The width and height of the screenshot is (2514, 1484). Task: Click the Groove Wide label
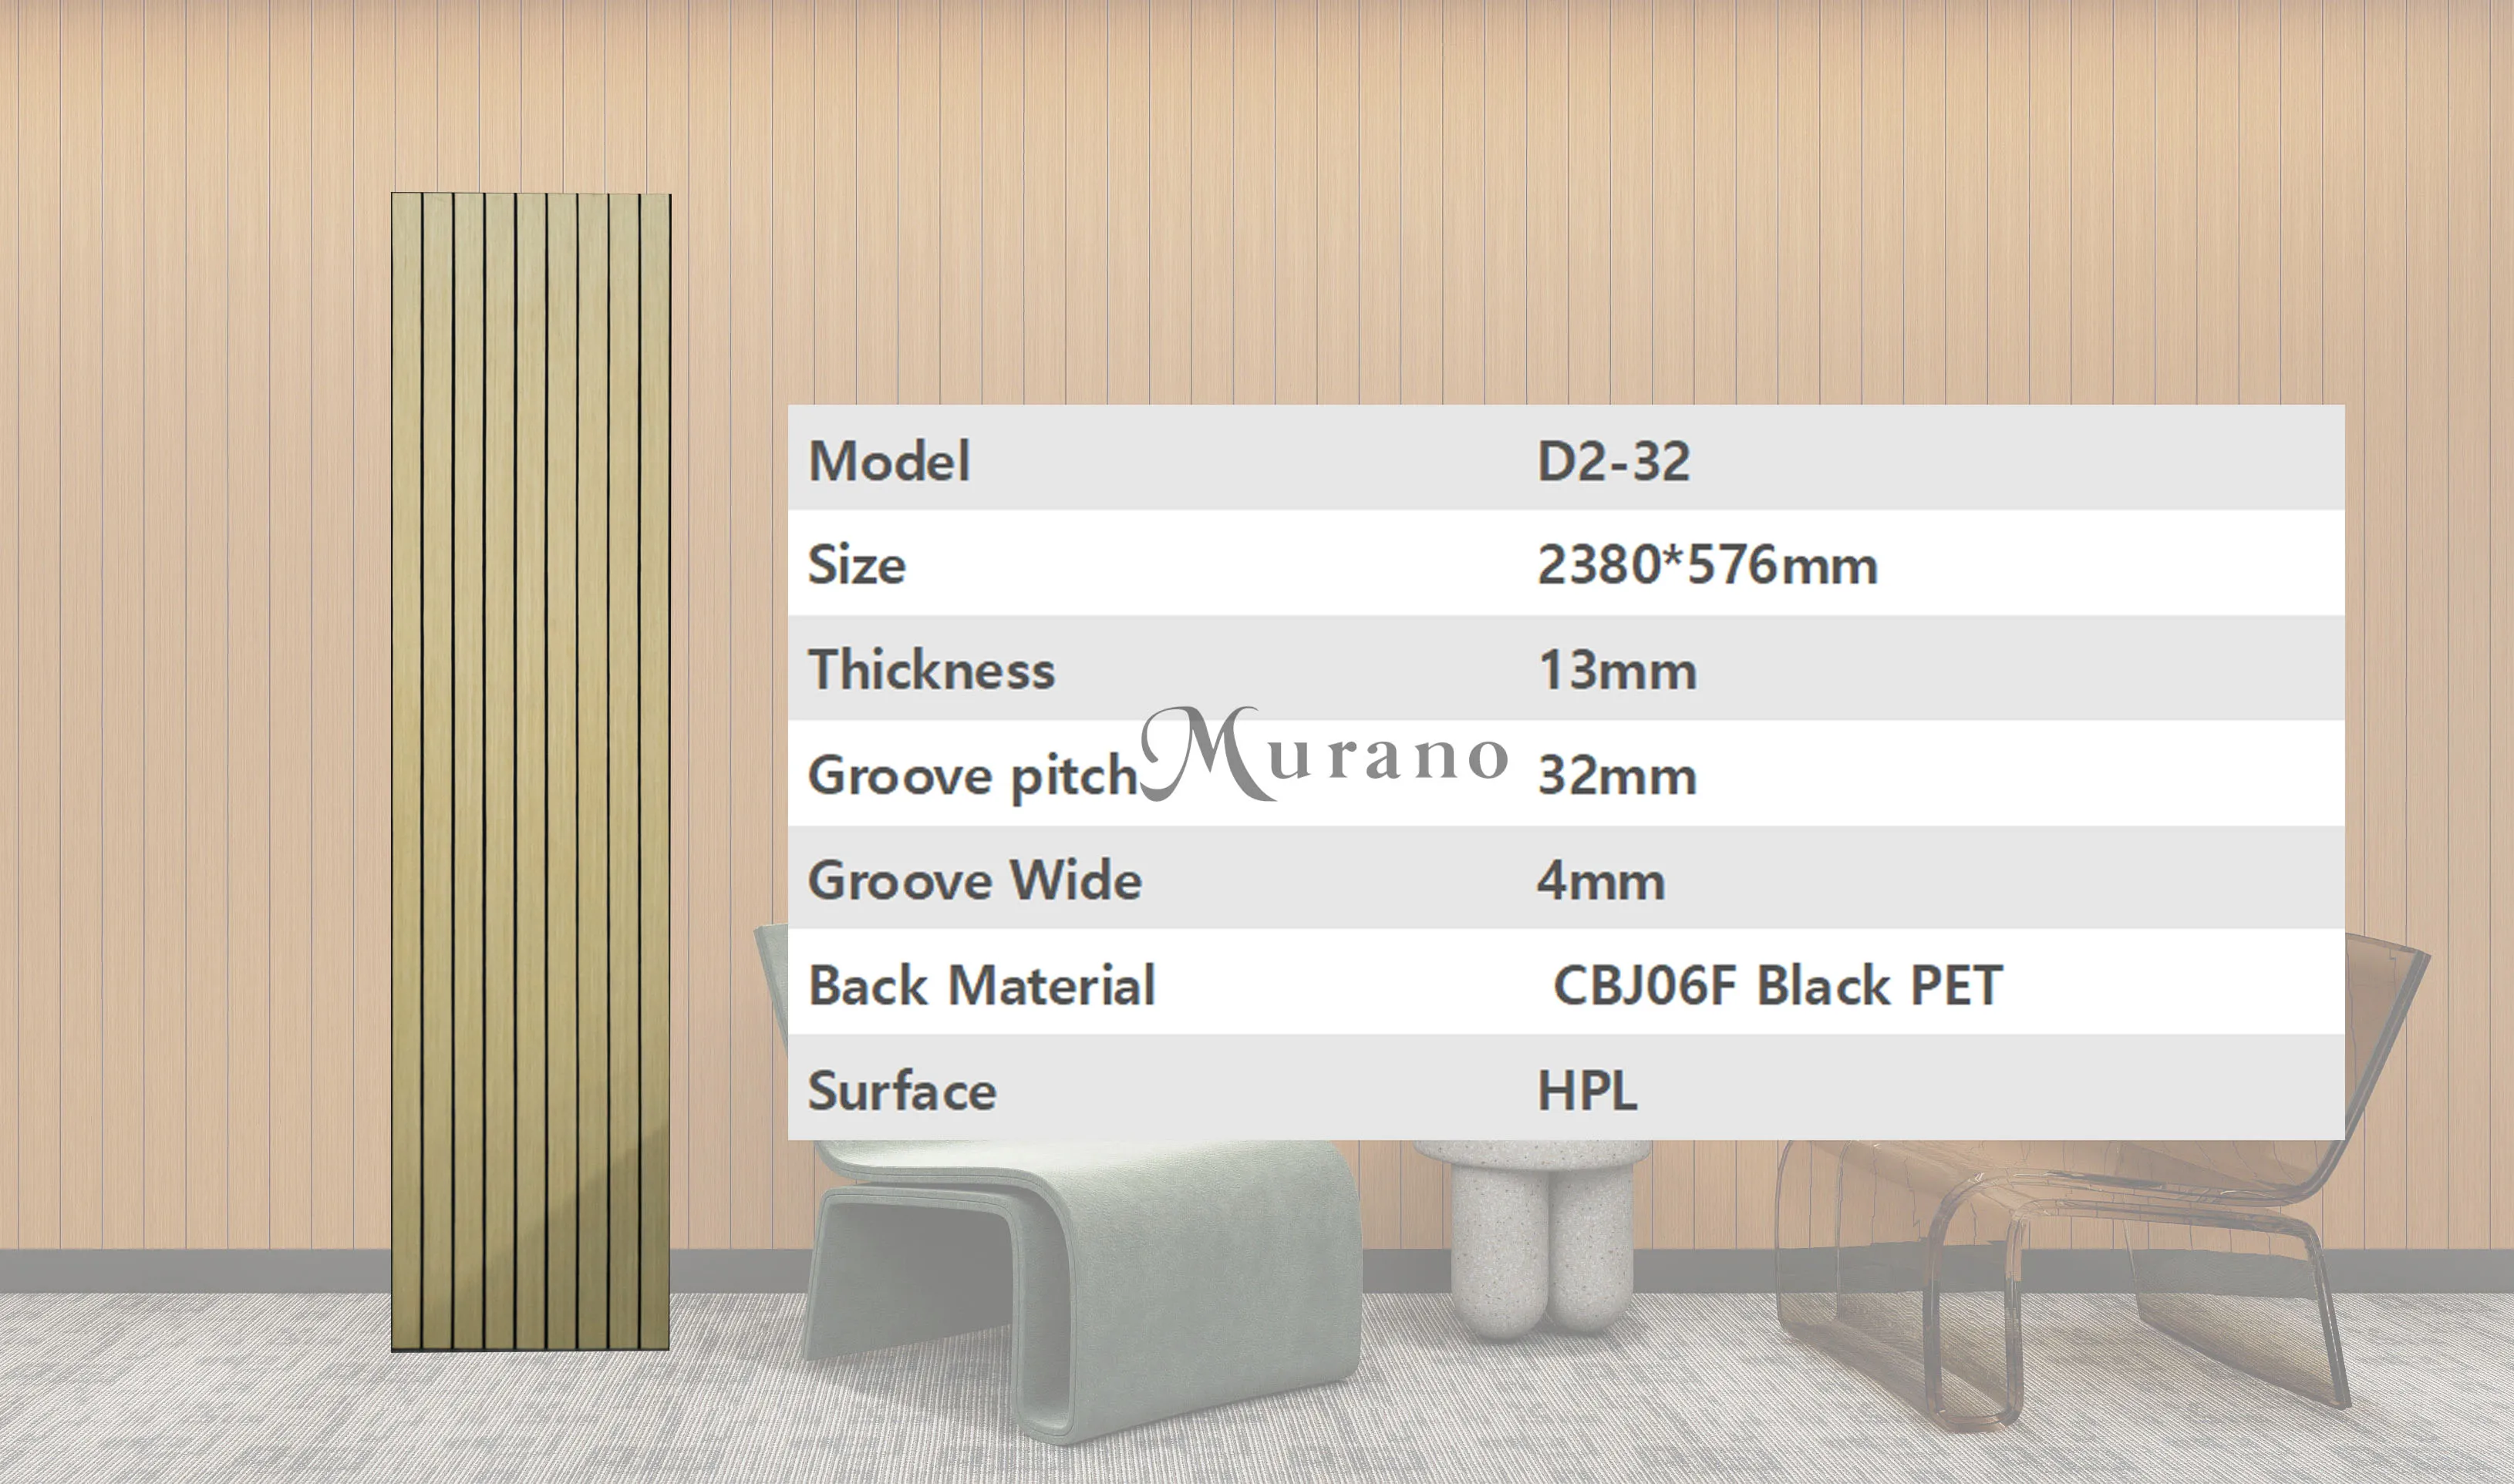coord(974,881)
